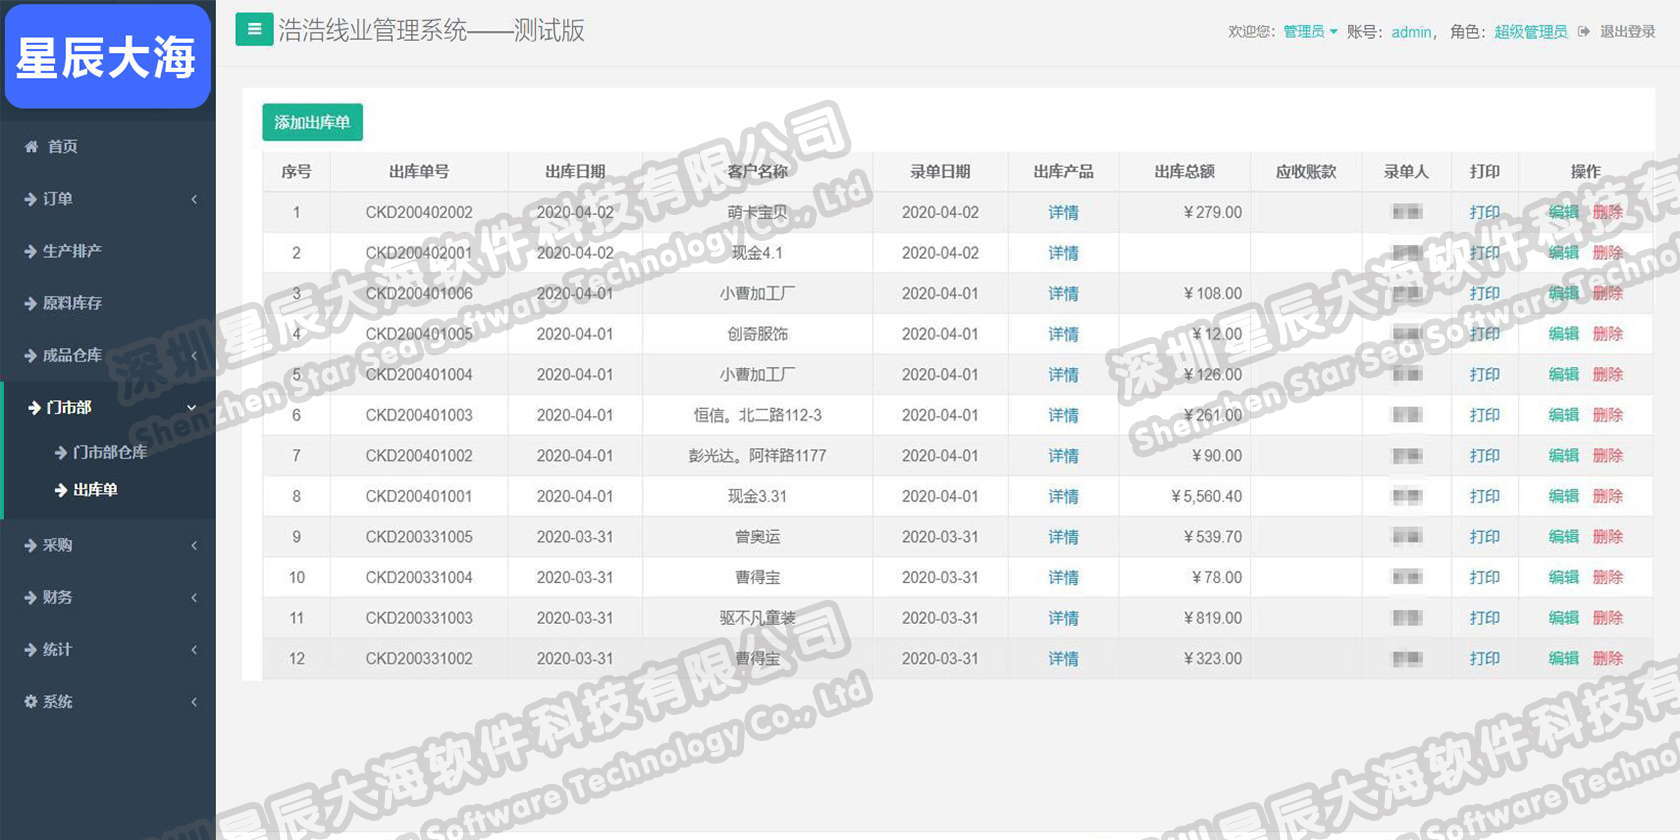Image resolution: width=1680 pixels, height=840 pixels.
Task: Open the 成品仓库 sidebar menu
Action: click(72, 355)
